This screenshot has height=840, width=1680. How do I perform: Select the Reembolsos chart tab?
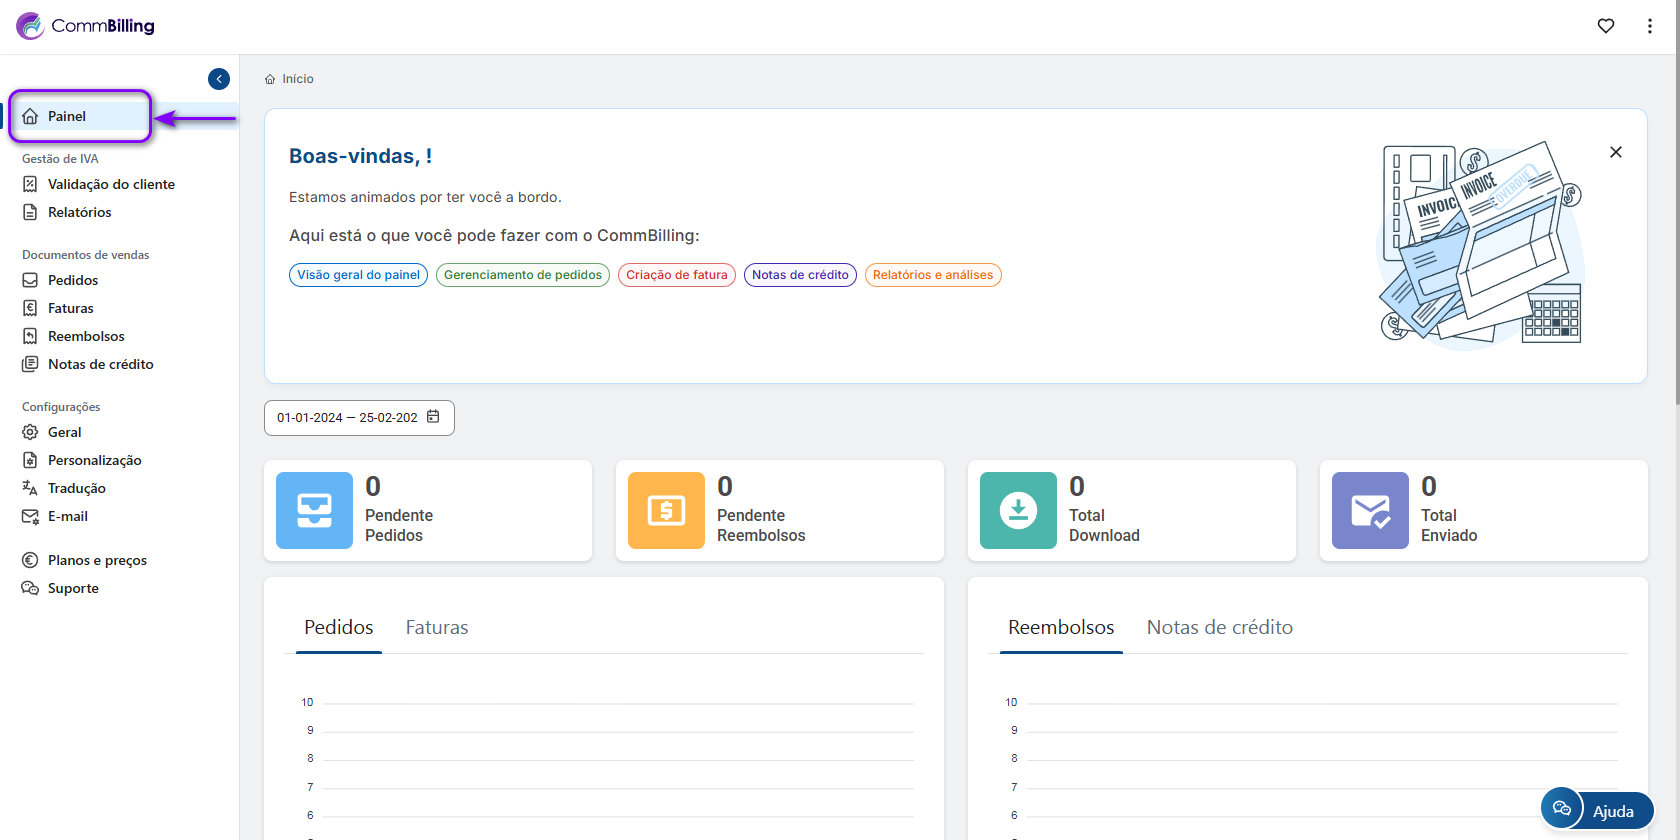1061,628
